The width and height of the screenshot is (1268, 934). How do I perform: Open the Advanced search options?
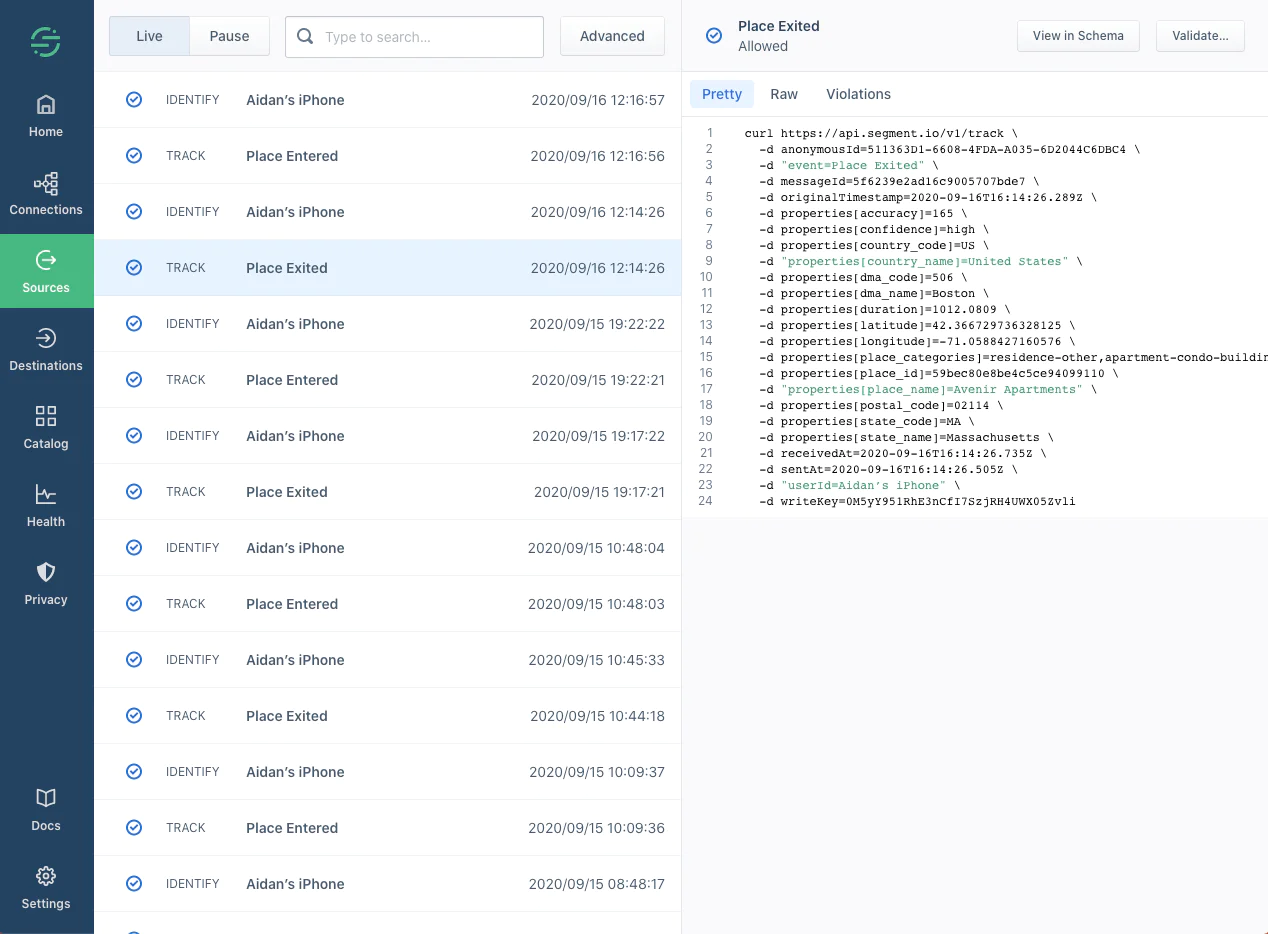tap(612, 35)
